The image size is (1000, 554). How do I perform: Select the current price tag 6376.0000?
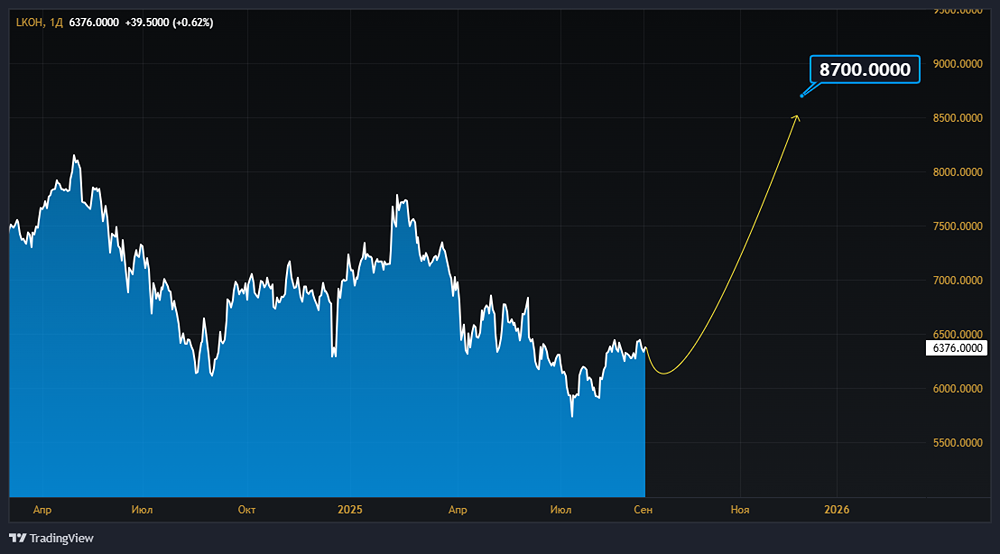pos(957,348)
